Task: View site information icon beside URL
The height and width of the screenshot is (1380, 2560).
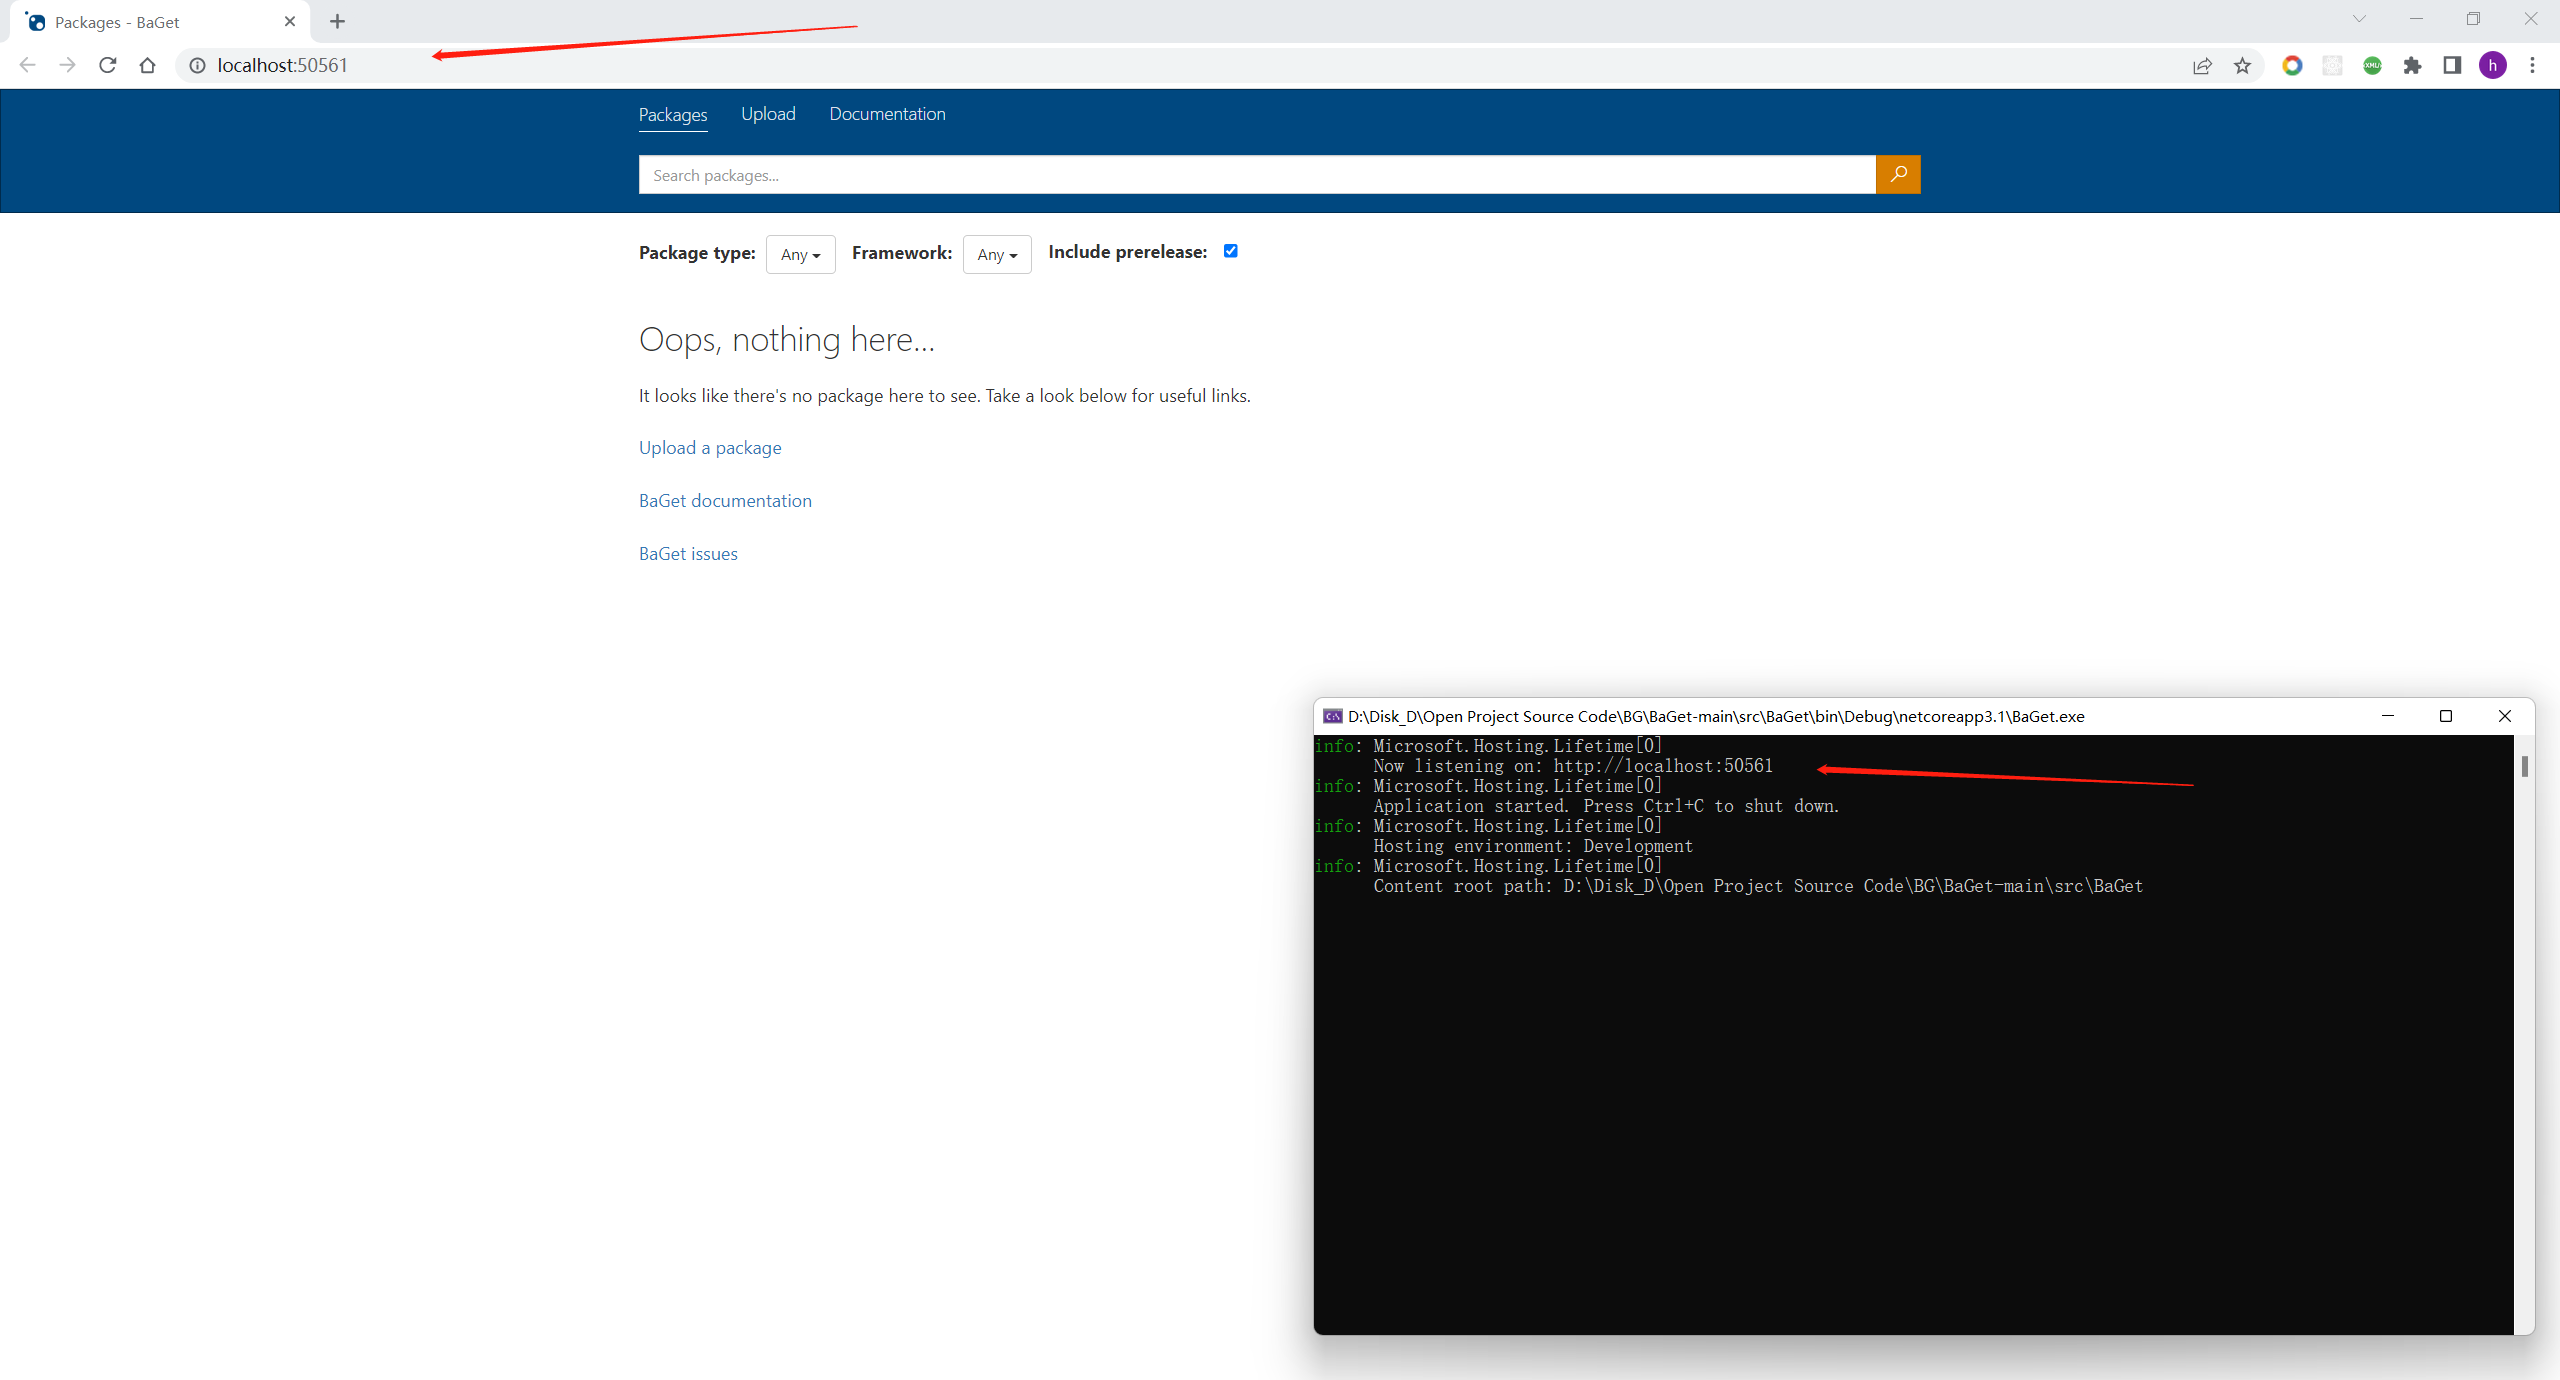Action: [x=198, y=65]
